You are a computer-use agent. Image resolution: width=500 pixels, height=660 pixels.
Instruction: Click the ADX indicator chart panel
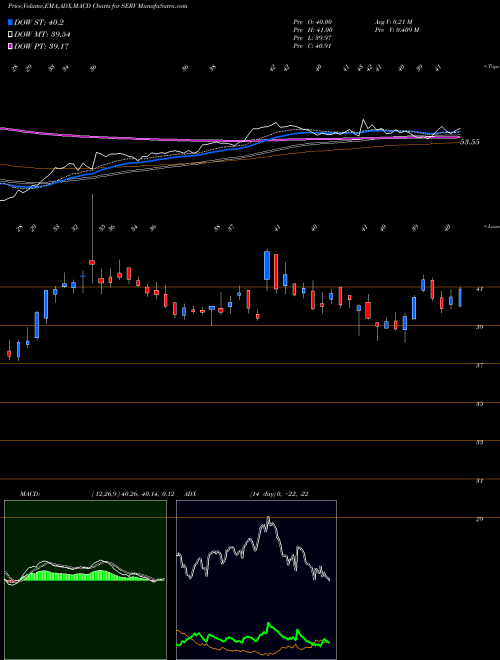[256, 580]
